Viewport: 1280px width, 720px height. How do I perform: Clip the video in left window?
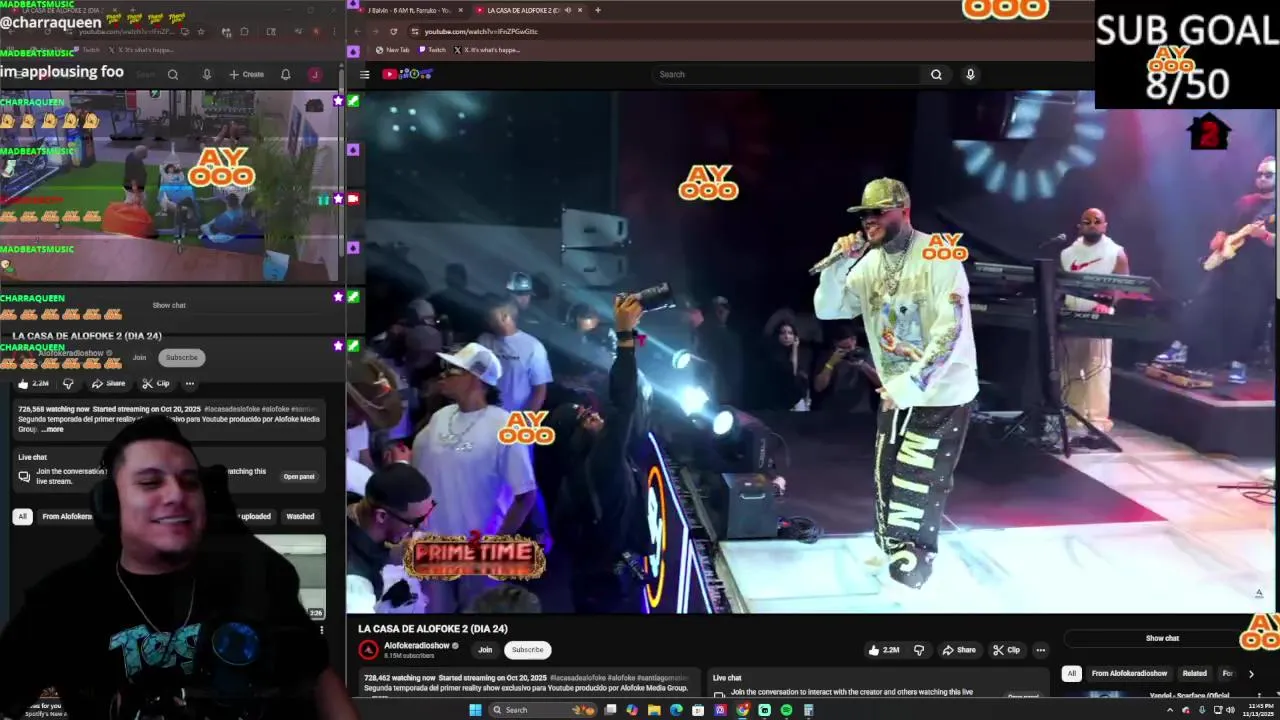[x=155, y=383]
